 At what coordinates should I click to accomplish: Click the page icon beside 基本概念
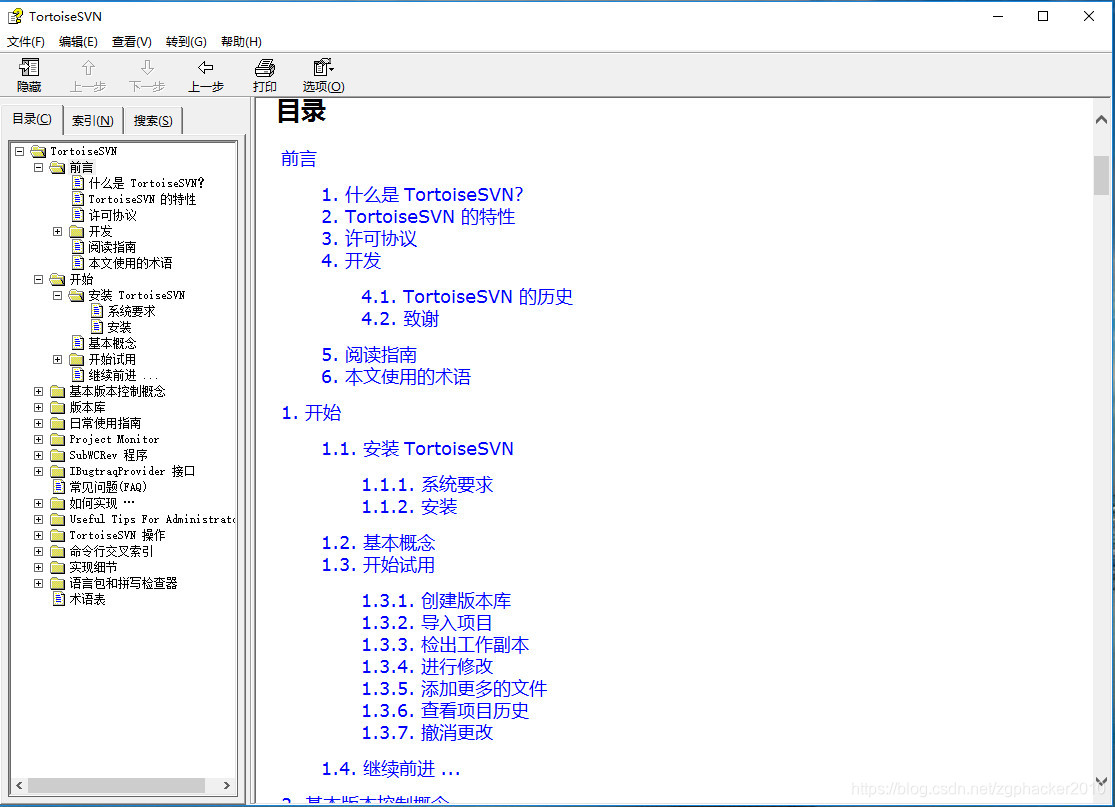pyautogui.click(x=78, y=343)
